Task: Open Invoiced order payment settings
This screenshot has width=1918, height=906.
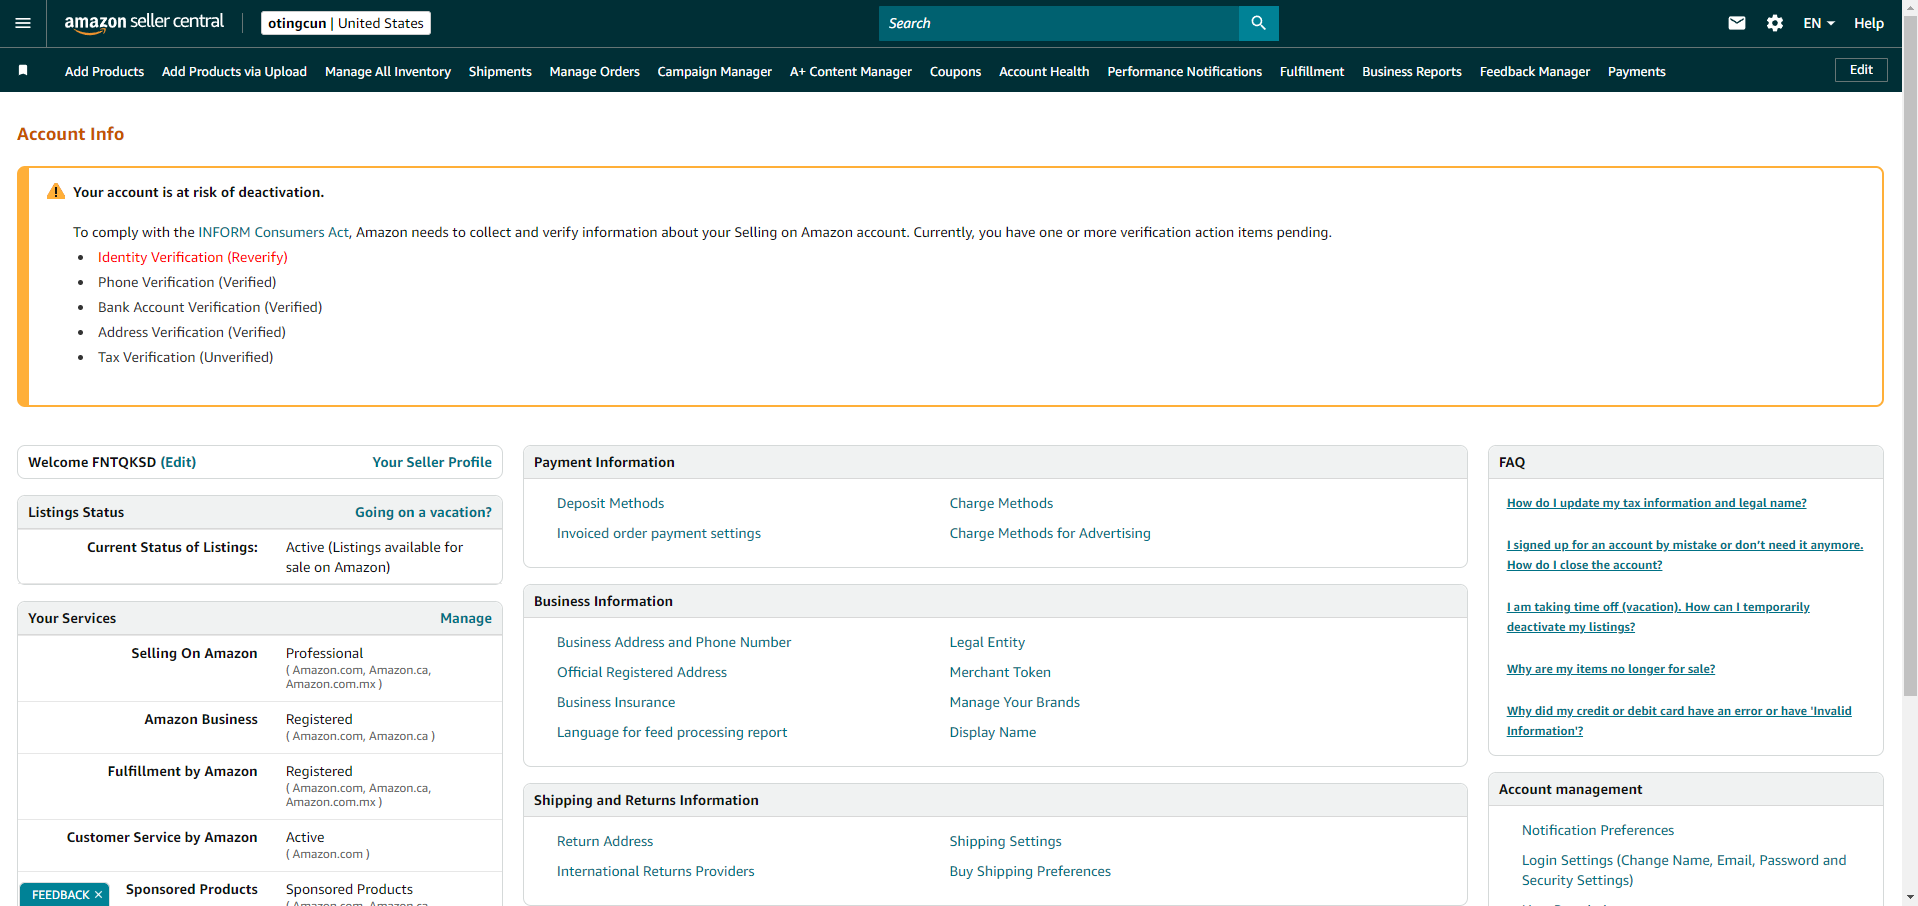Action: 658,533
